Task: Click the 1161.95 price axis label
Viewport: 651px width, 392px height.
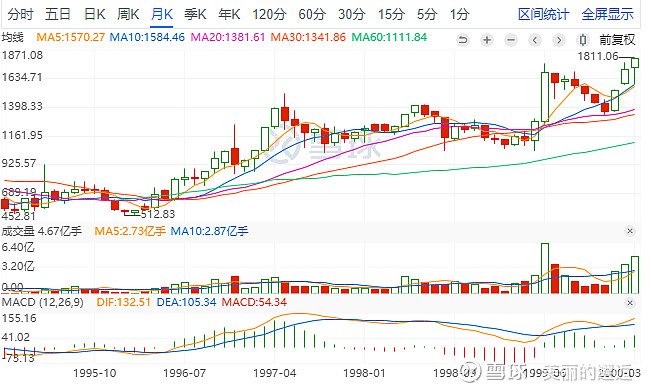Action: coord(22,135)
